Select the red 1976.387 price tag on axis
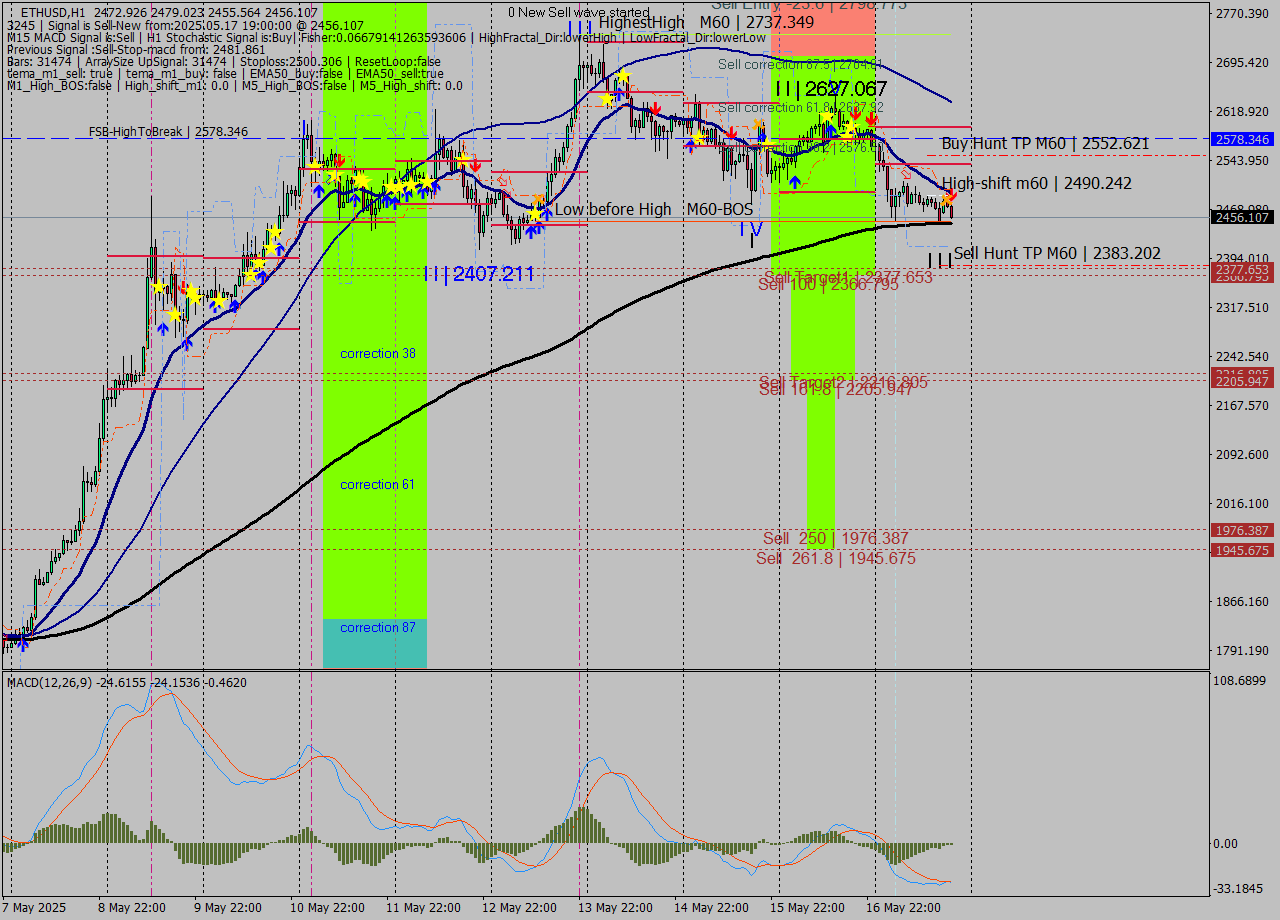 1242,530
